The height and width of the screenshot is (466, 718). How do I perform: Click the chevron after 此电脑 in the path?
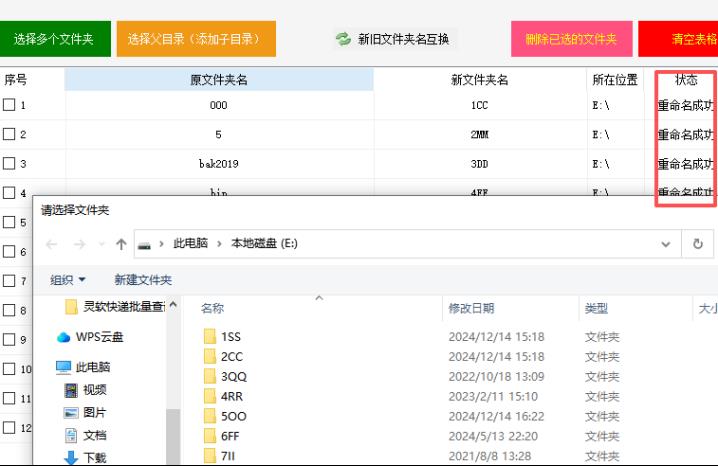(221, 244)
